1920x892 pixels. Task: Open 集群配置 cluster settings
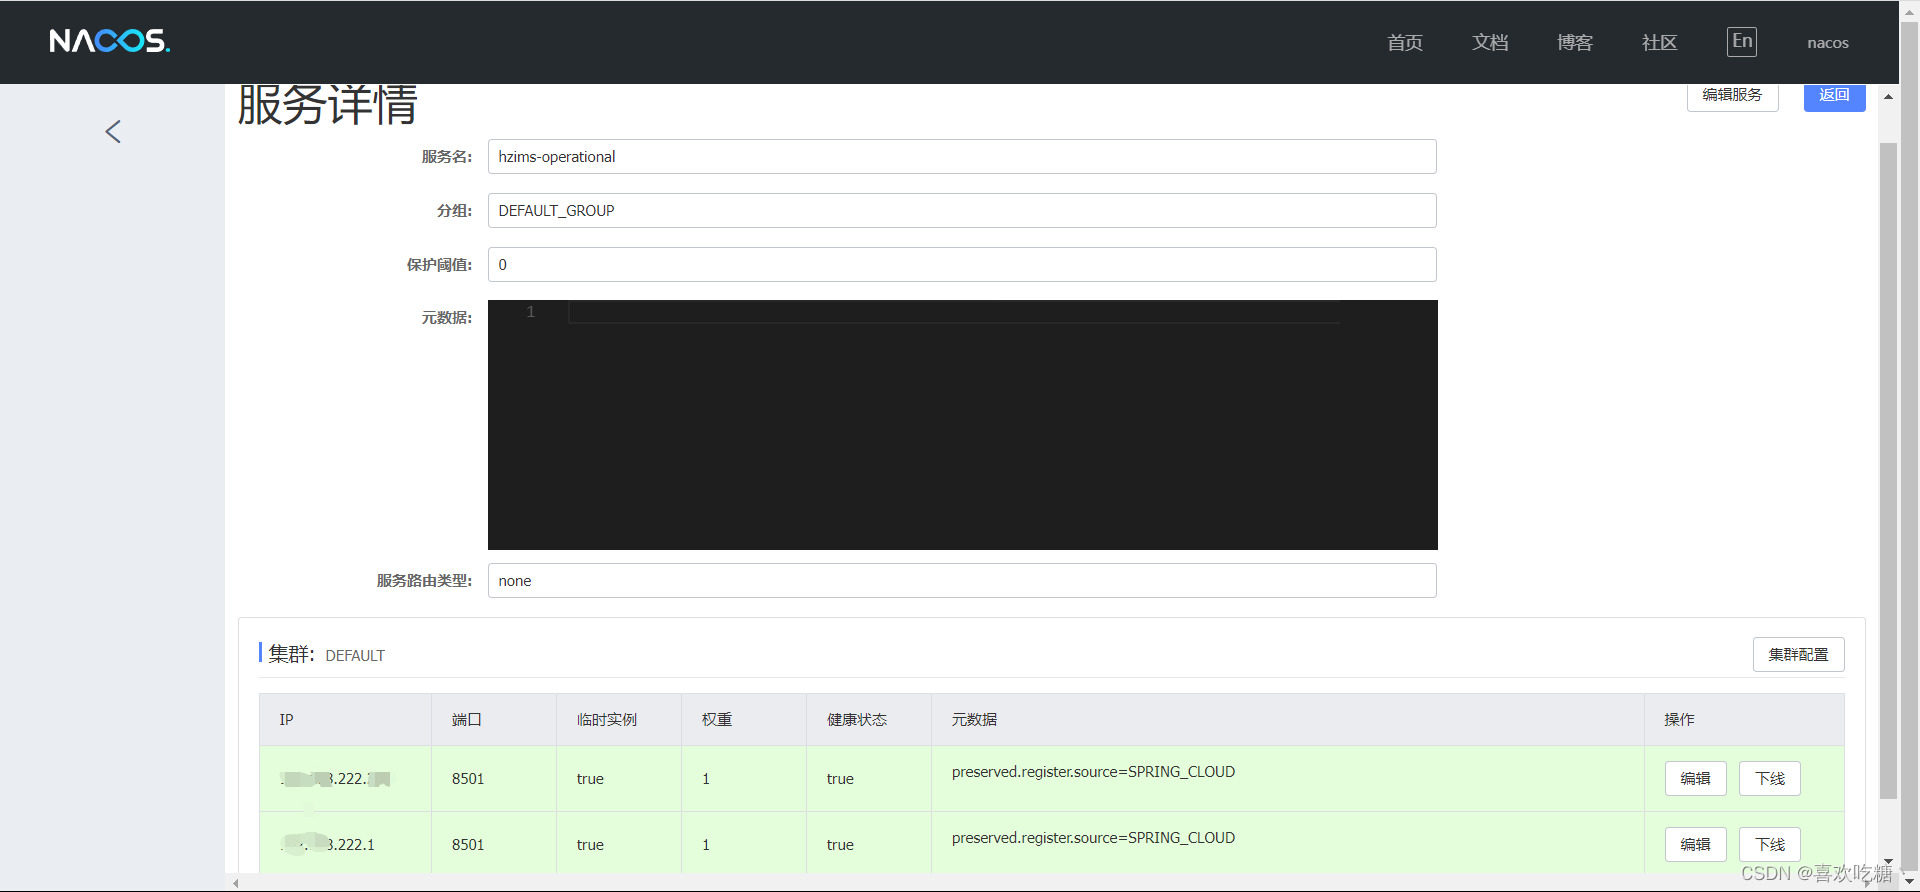coord(1799,654)
